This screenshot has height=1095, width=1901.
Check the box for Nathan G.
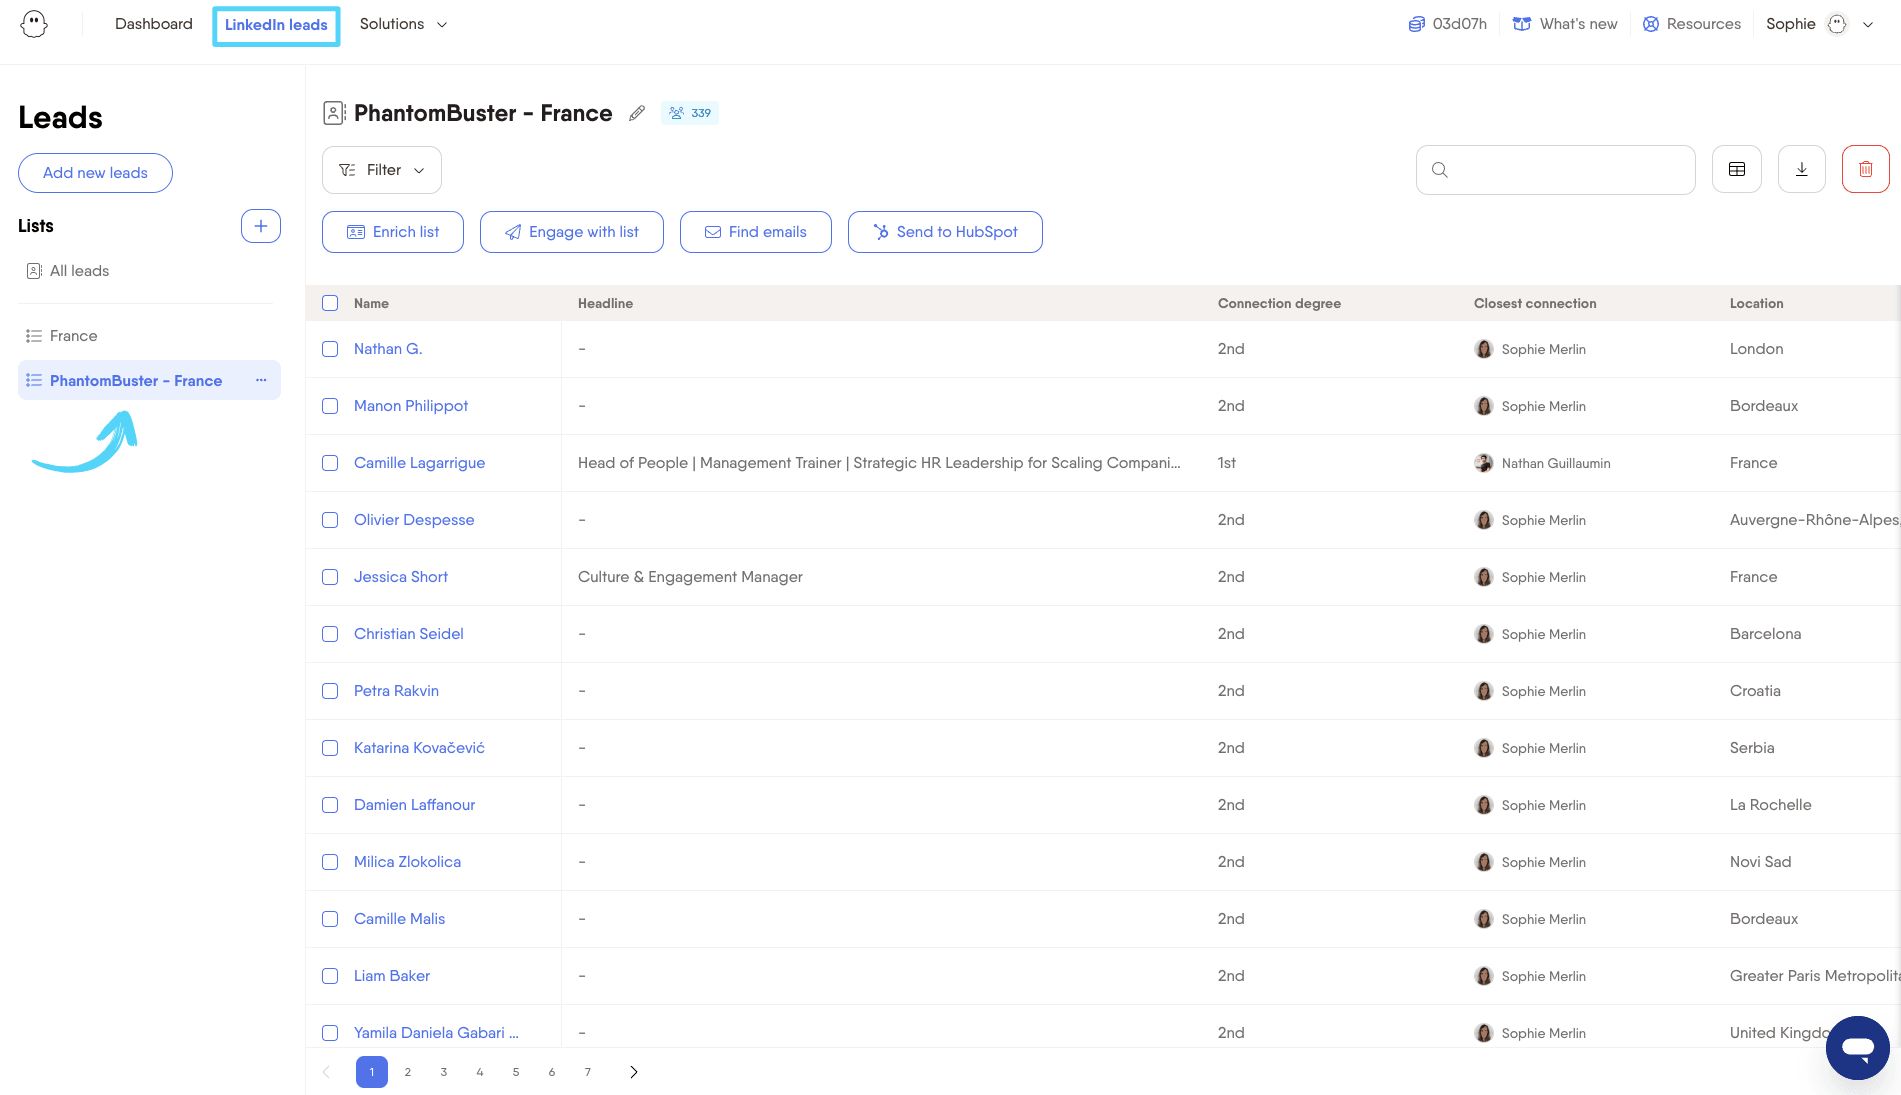pyautogui.click(x=330, y=349)
